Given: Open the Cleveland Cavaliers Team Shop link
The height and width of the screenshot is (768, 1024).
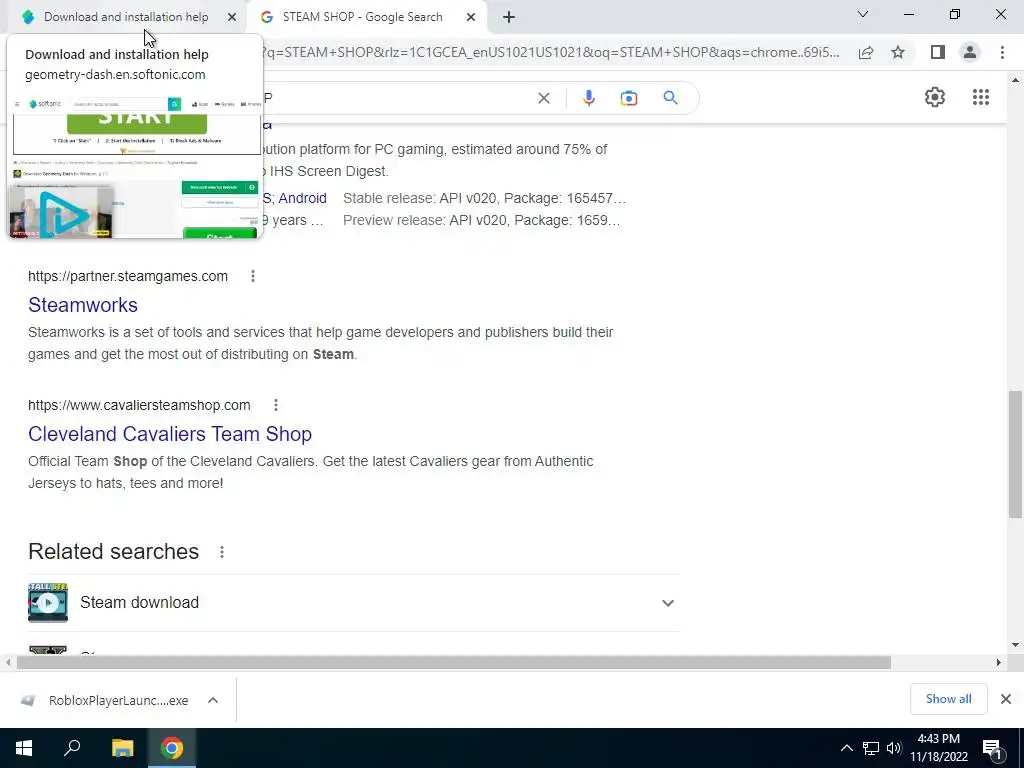Looking at the screenshot, I should pos(170,434).
